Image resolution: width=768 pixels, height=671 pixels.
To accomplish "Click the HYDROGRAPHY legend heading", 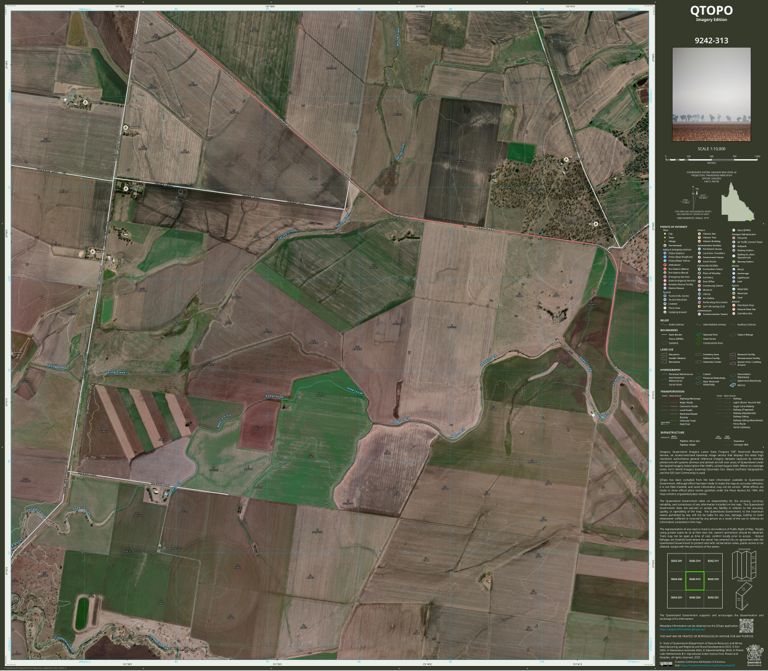I will pos(671,370).
